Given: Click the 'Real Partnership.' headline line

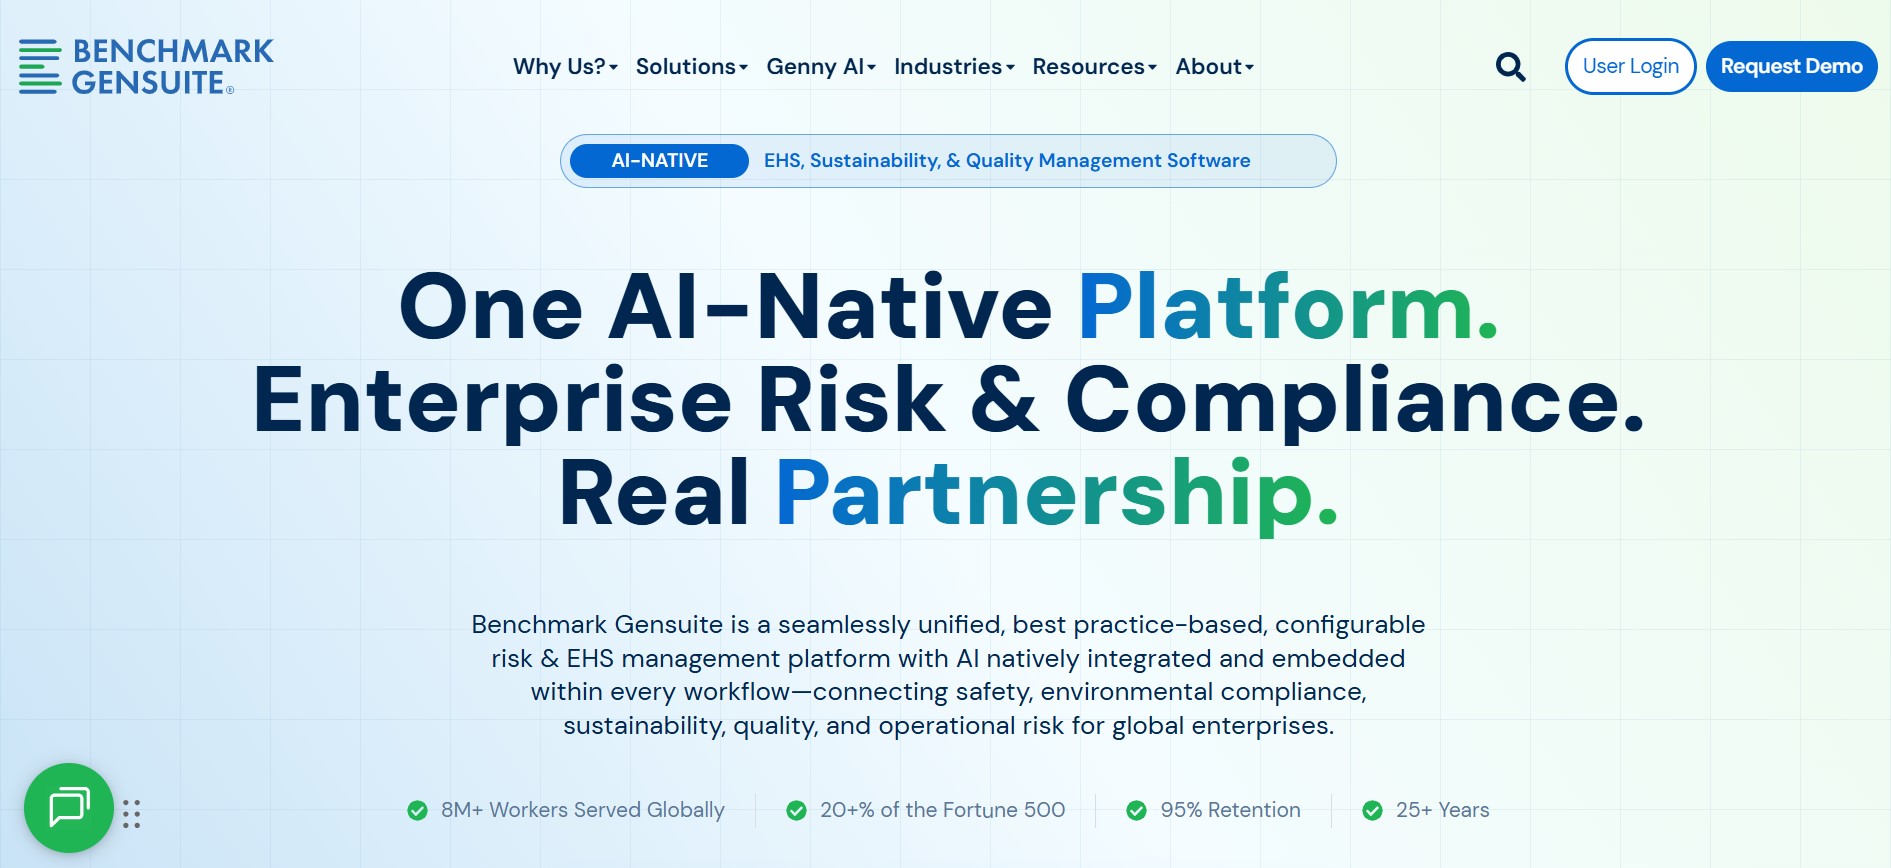Looking at the screenshot, I should click(948, 493).
